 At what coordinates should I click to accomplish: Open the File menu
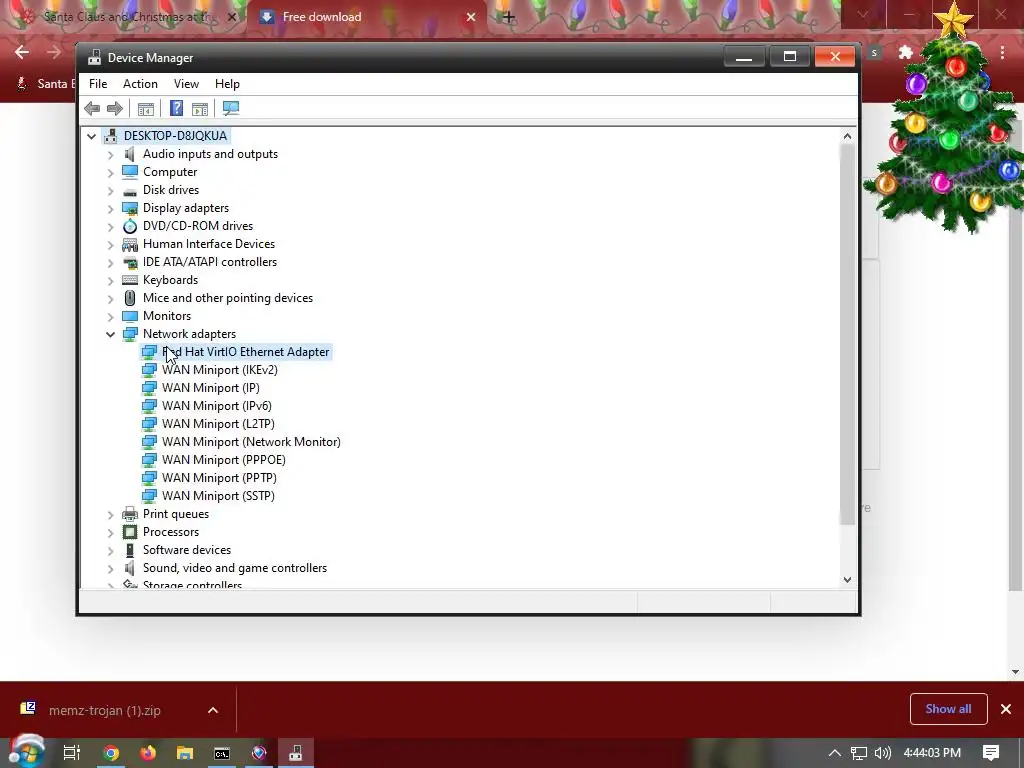pyautogui.click(x=98, y=84)
